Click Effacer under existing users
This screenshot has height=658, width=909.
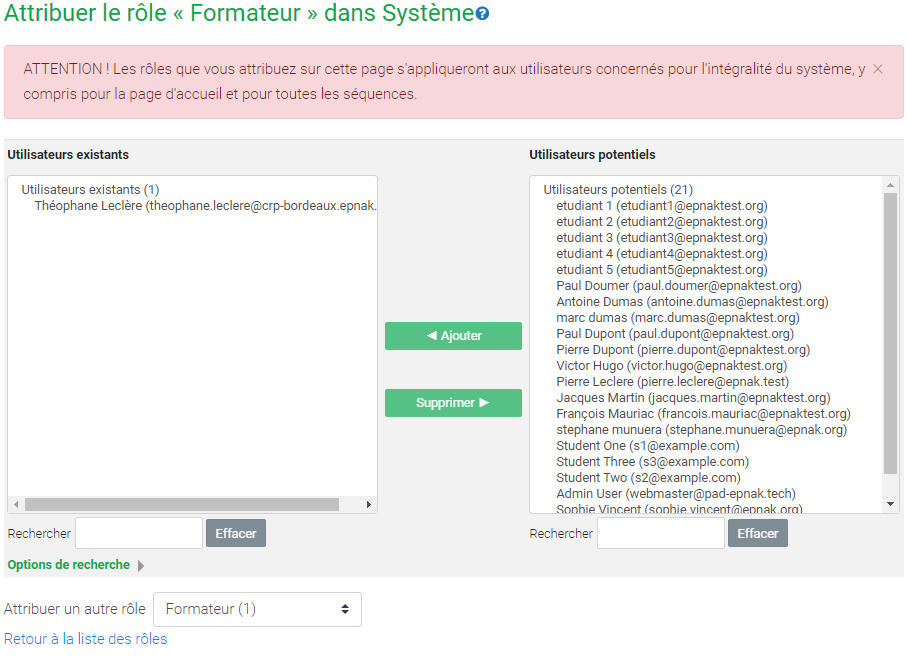(236, 533)
